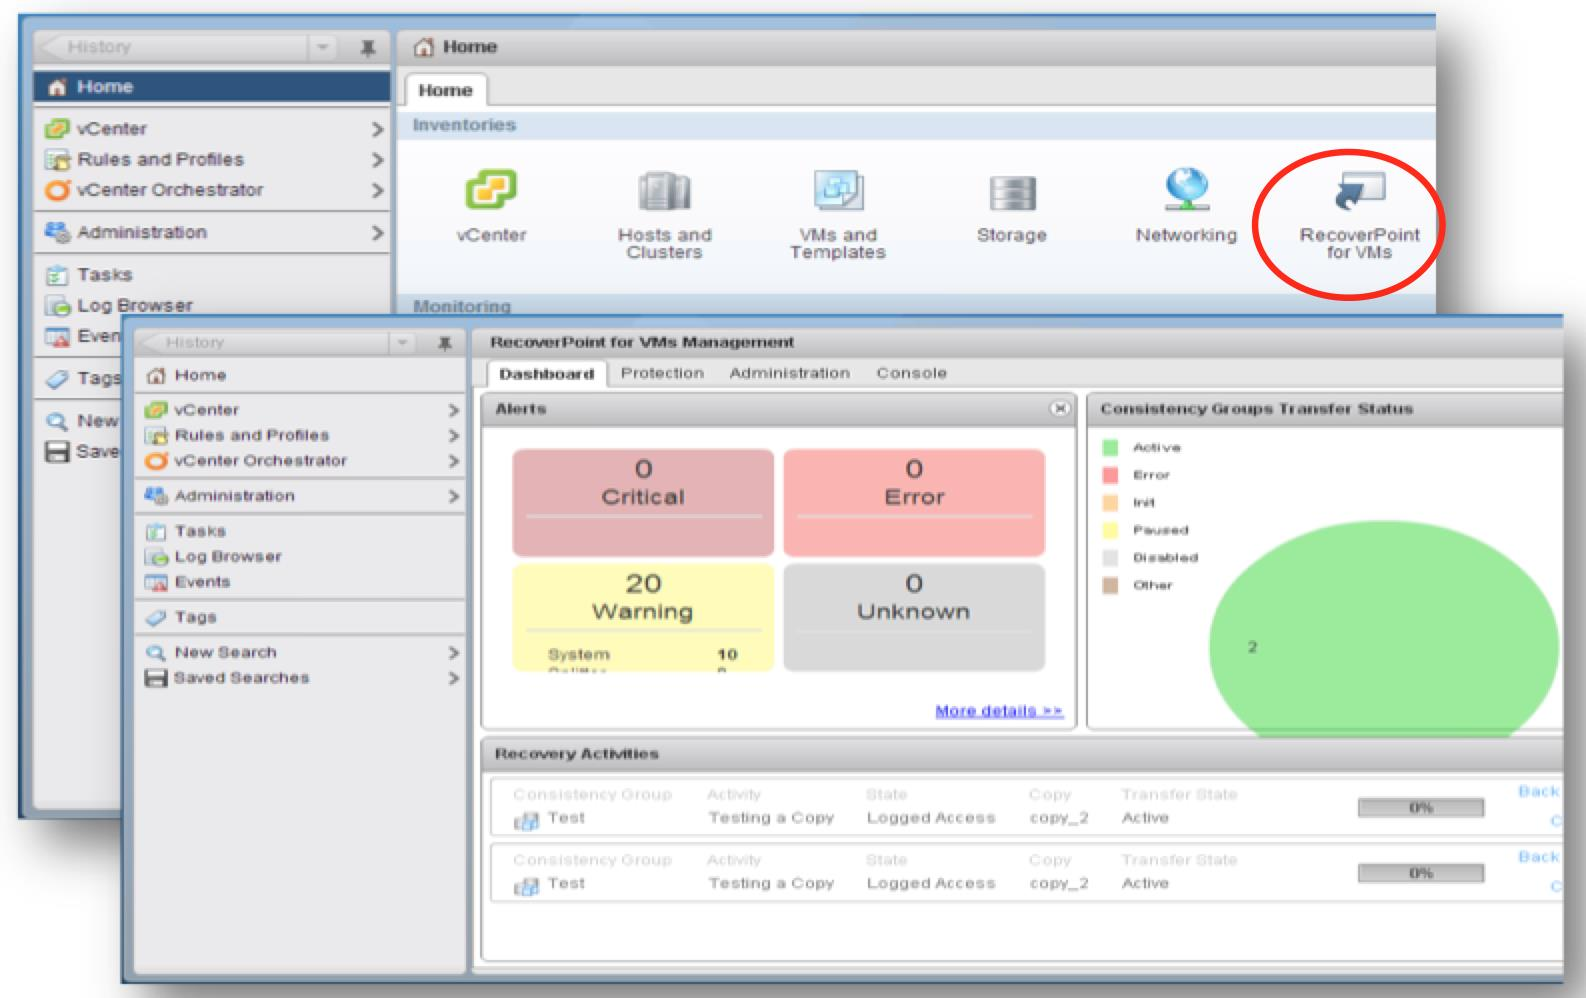Pin the History navigator in front window
Viewport: 1586px width, 998px height.
[x=445, y=343]
